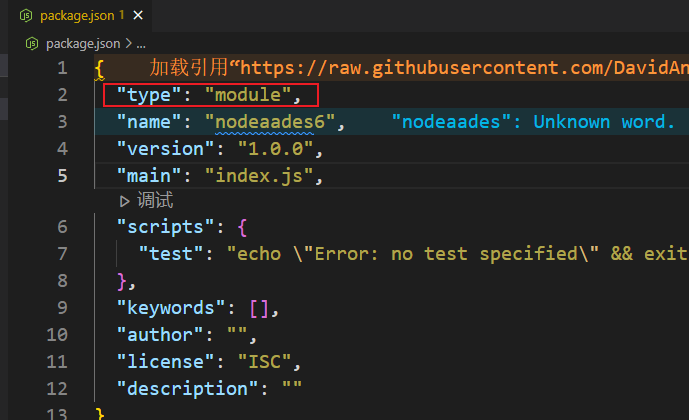Click the debug play triangle above scripts
Viewport: 689px width, 420px height.
124,201
